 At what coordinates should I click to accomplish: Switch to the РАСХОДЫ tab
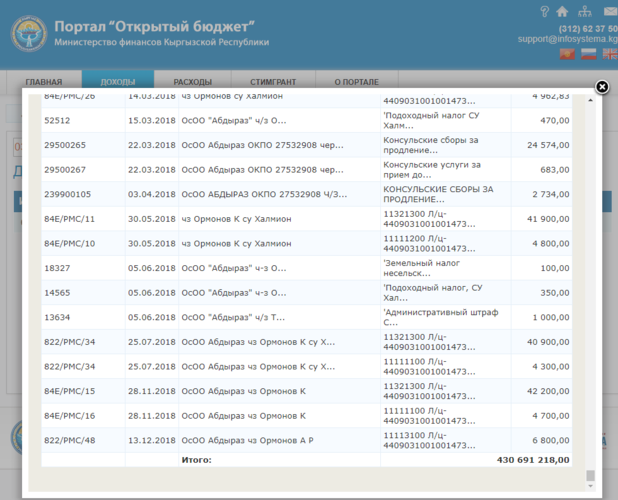(x=192, y=82)
